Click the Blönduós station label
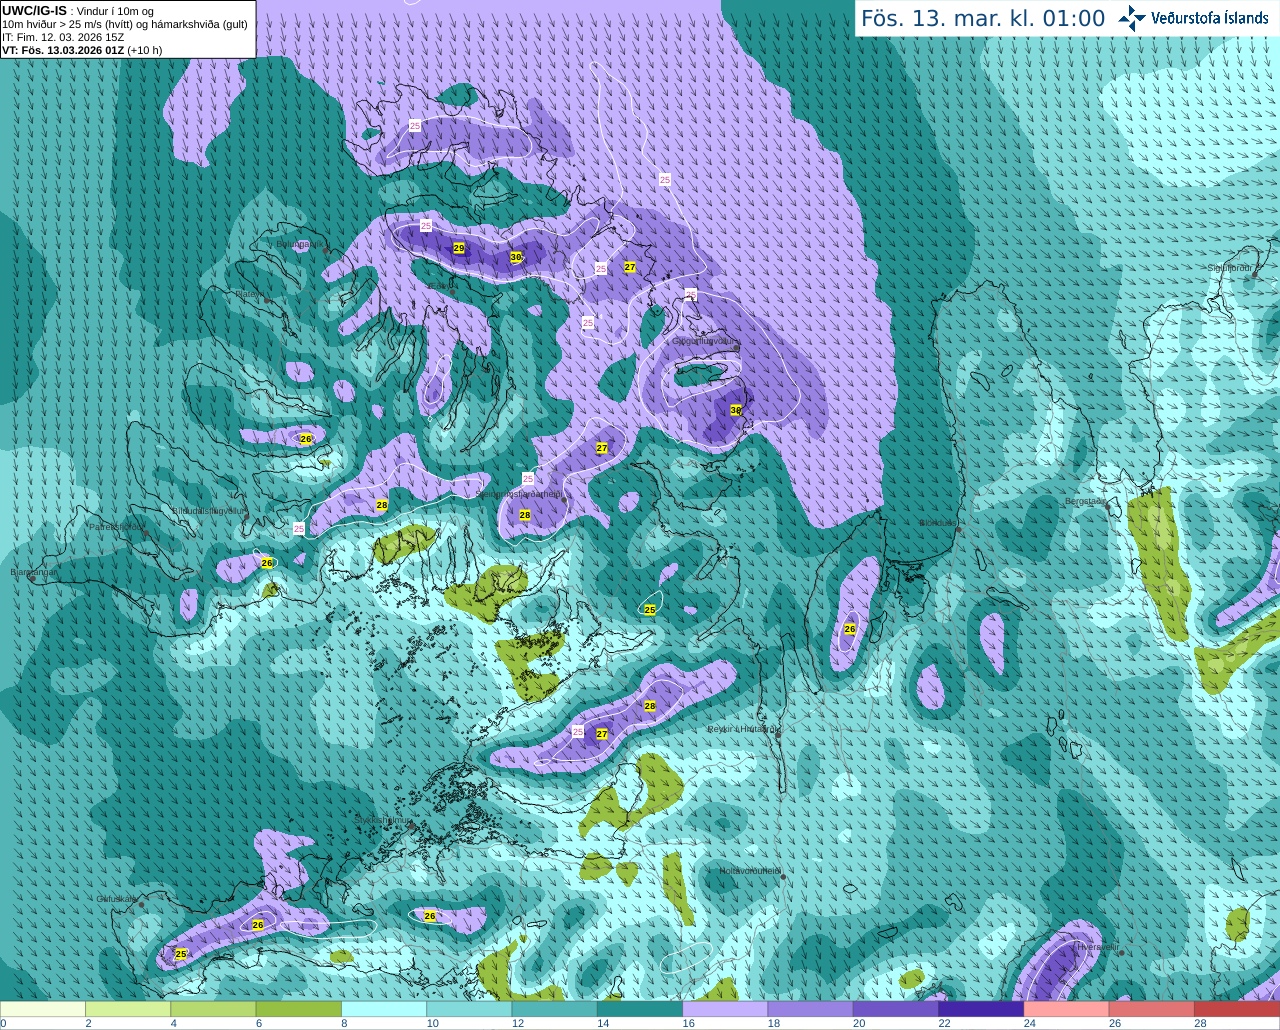 click(938, 522)
